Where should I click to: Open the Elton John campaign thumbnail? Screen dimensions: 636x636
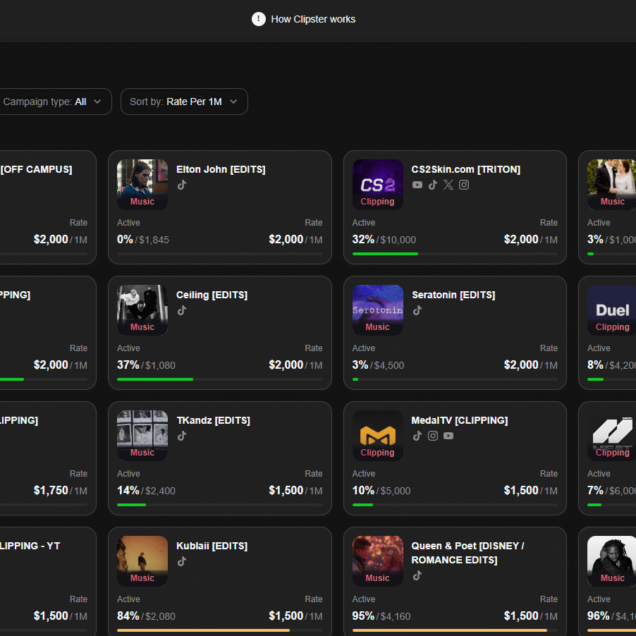[x=142, y=184]
